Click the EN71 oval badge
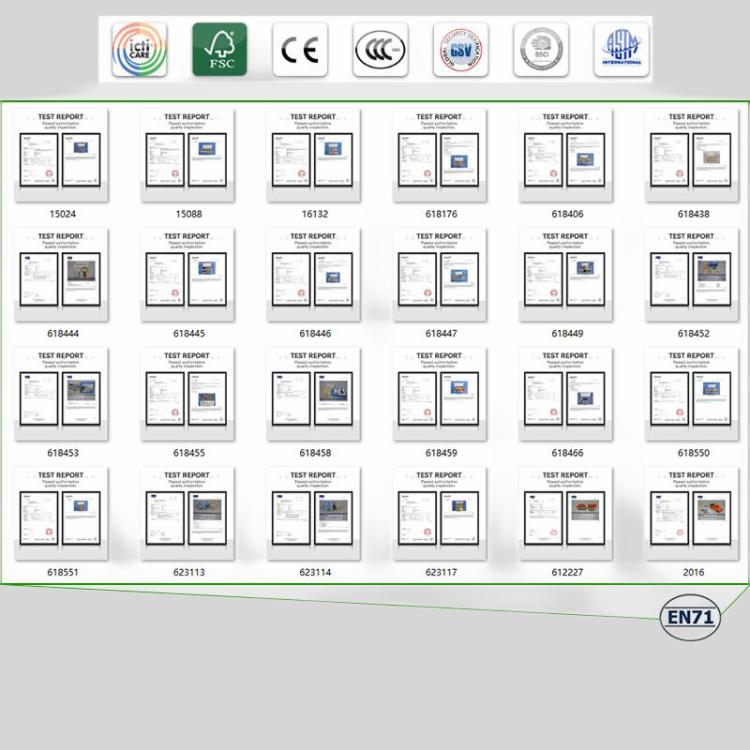The width and height of the screenshot is (750, 750). click(690, 618)
